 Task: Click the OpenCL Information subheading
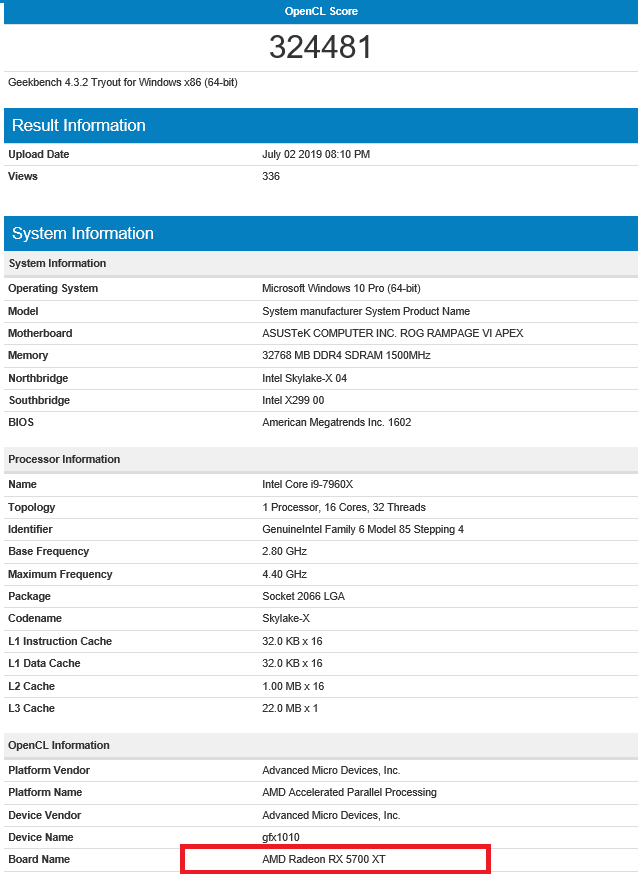coord(59,745)
